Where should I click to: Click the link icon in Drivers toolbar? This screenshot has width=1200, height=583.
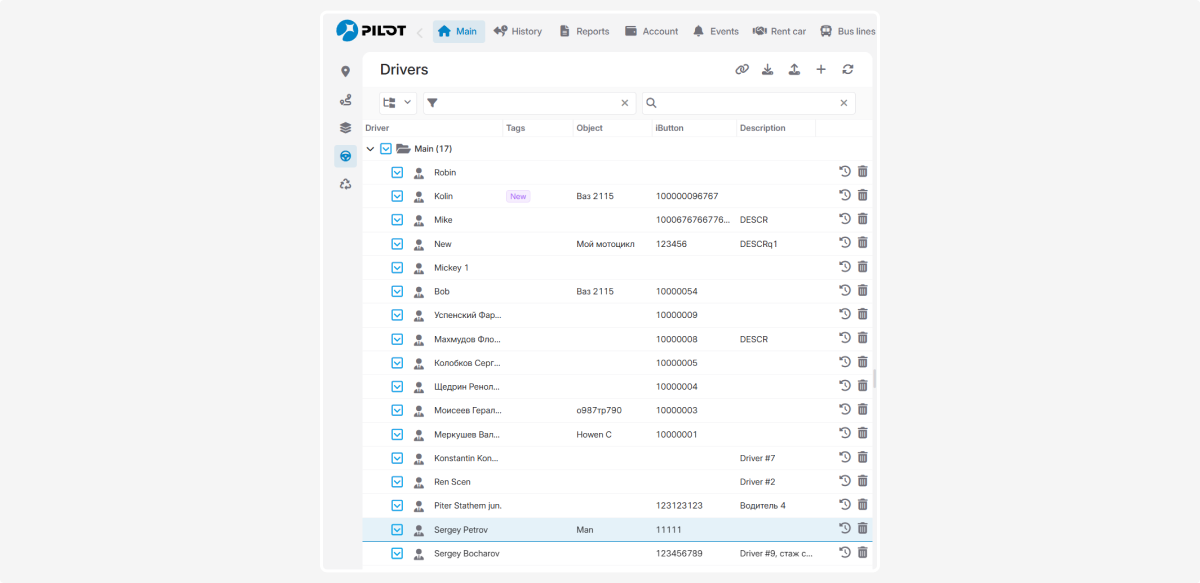pyautogui.click(x=741, y=70)
